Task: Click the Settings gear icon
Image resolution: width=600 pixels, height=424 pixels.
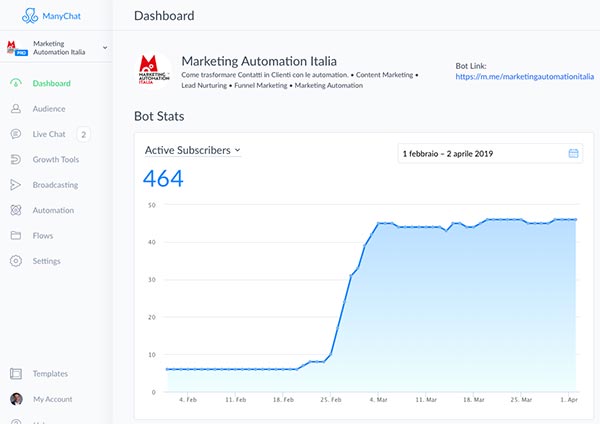Action: [16, 261]
